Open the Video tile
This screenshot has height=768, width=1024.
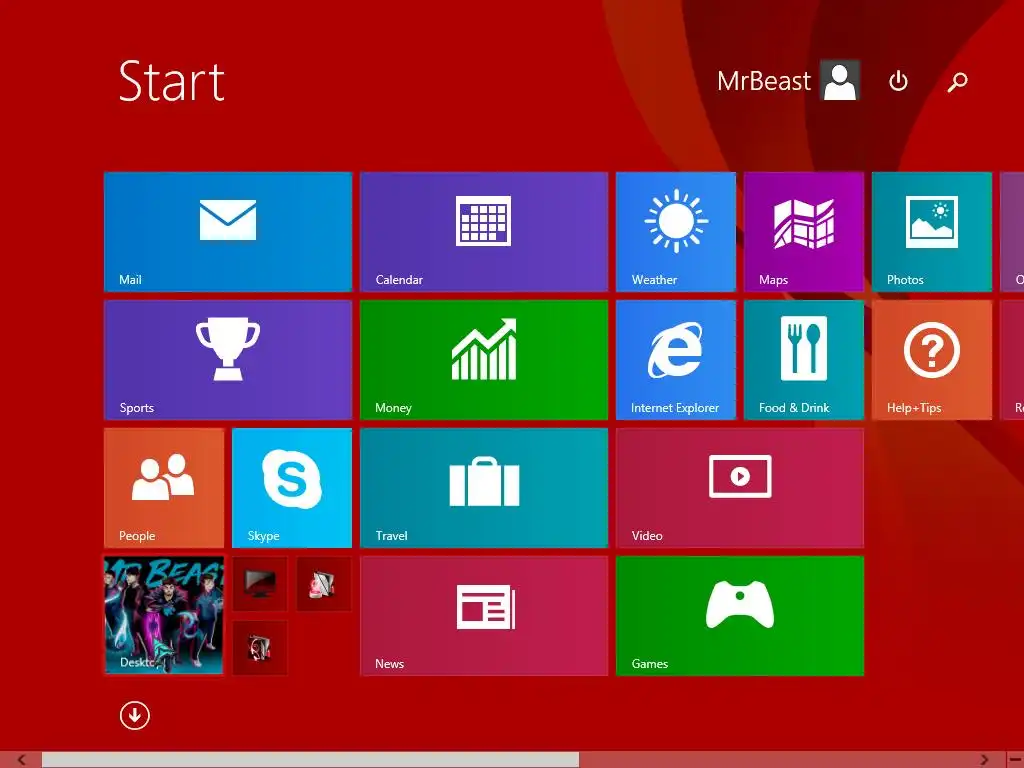pos(740,488)
